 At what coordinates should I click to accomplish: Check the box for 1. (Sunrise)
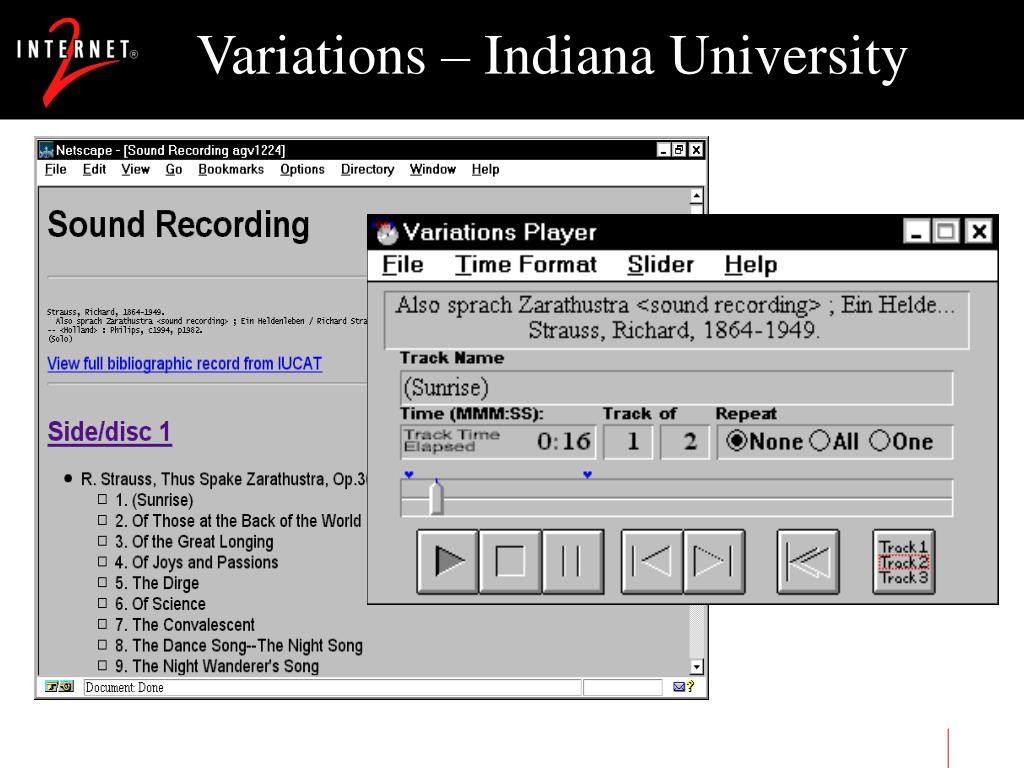tap(103, 500)
